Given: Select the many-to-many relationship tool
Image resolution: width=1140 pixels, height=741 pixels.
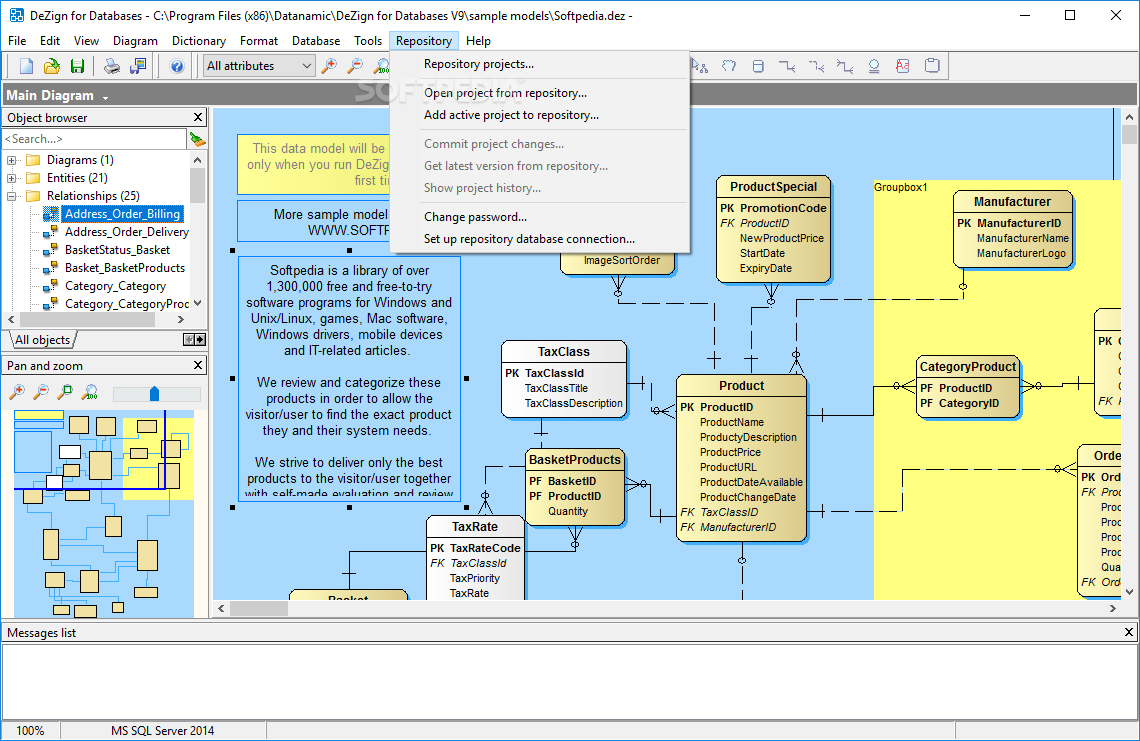Looking at the screenshot, I should pos(845,66).
